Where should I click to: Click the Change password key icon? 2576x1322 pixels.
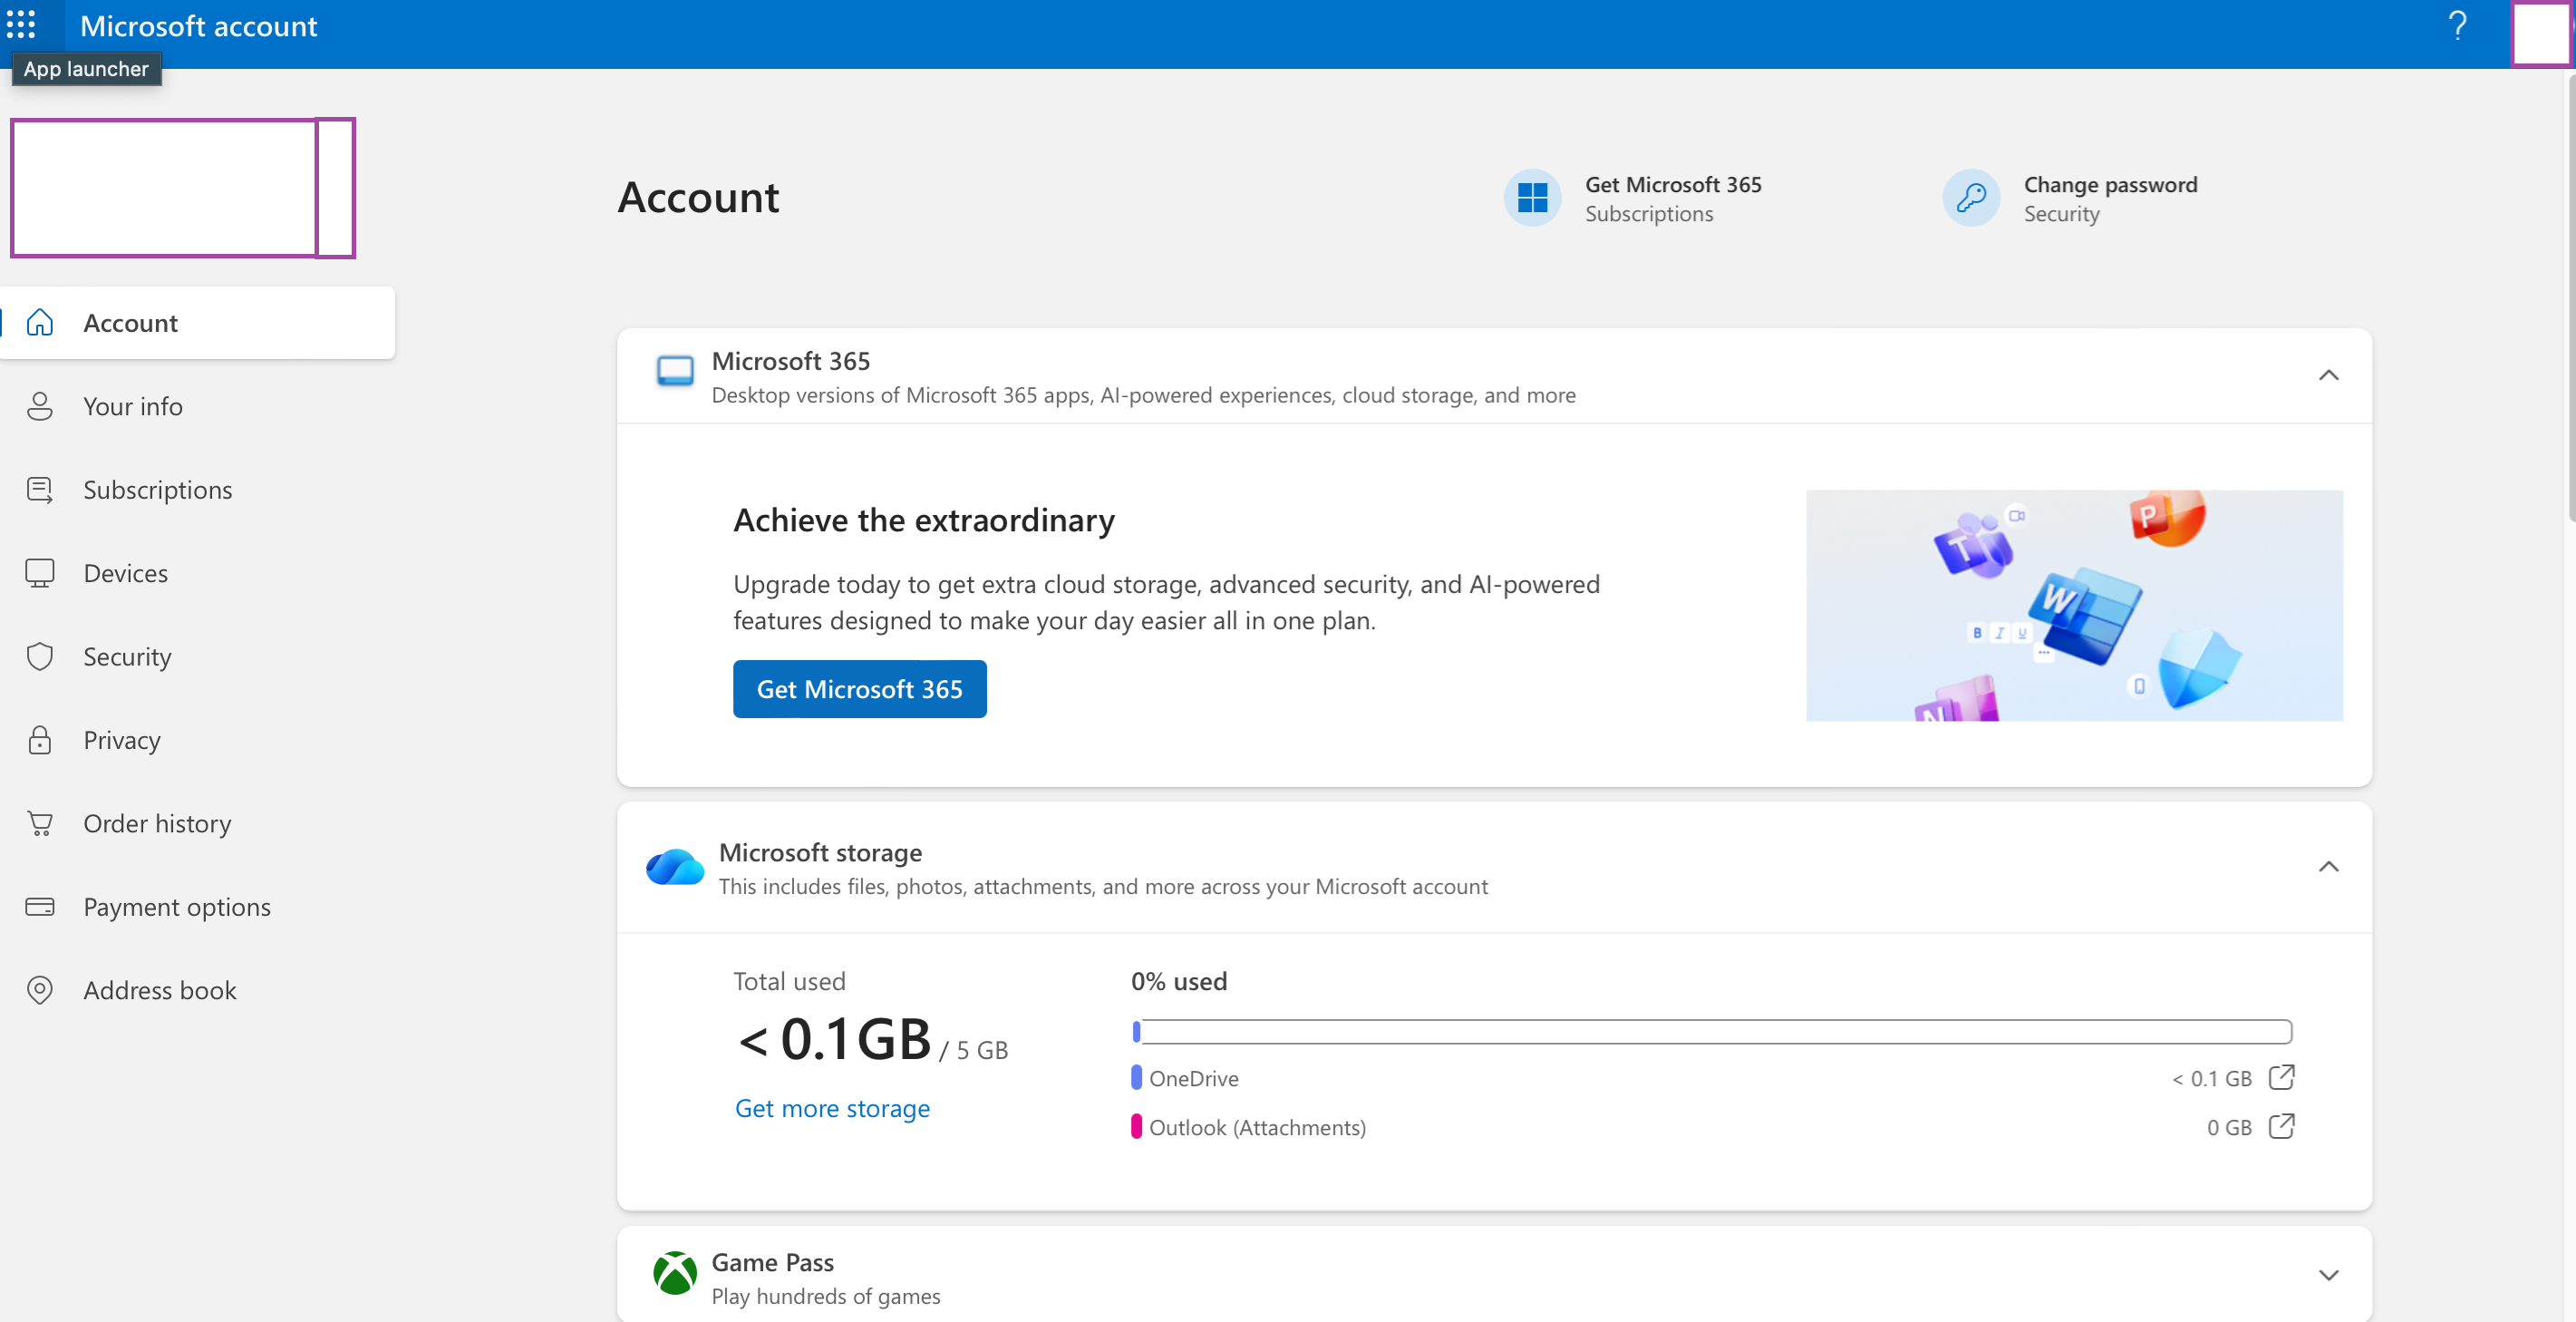point(1971,198)
